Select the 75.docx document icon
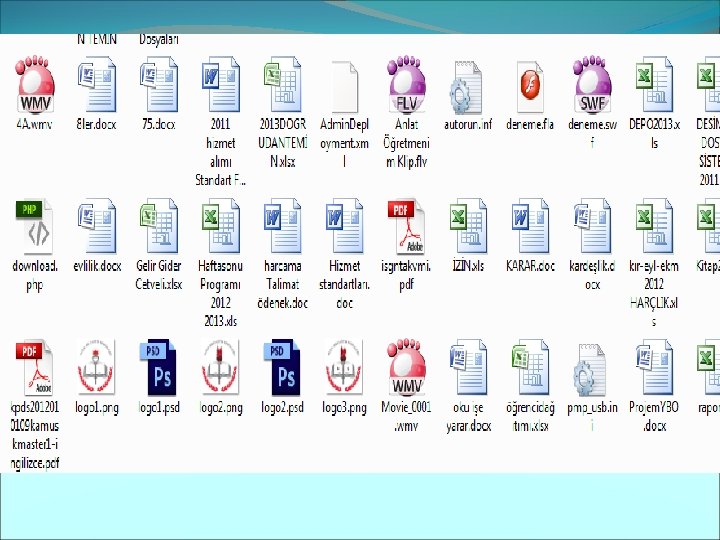 (158, 85)
